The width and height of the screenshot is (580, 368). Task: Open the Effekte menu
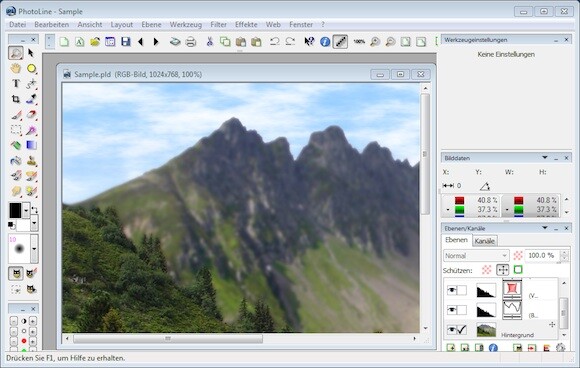[246, 25]
